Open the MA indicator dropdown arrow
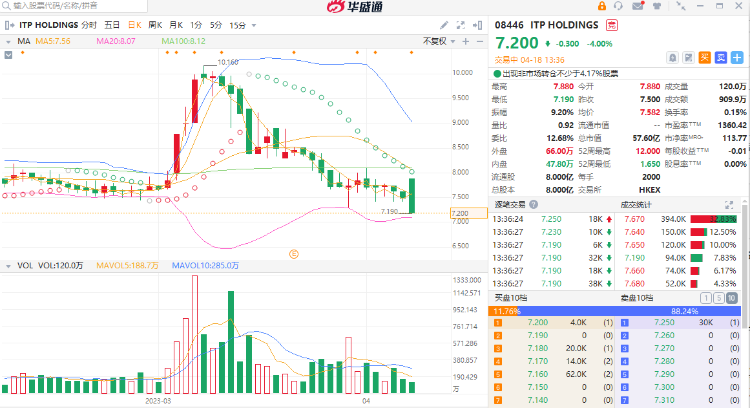This screenshot has height=408, width=750. [8, 42]
